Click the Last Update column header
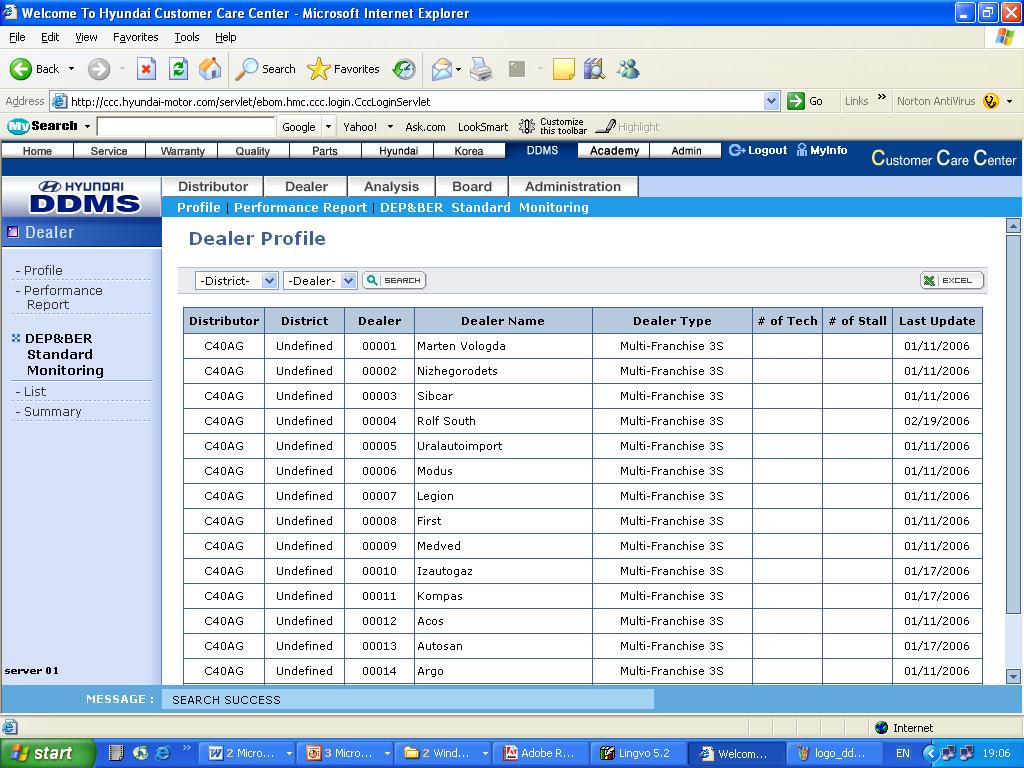 (937, 321)
